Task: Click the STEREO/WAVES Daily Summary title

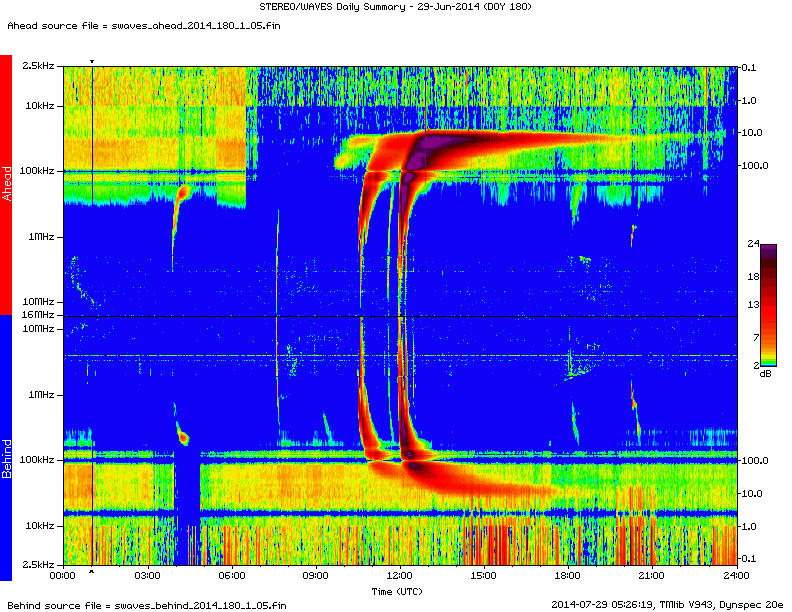Action: tap(395, 7)
